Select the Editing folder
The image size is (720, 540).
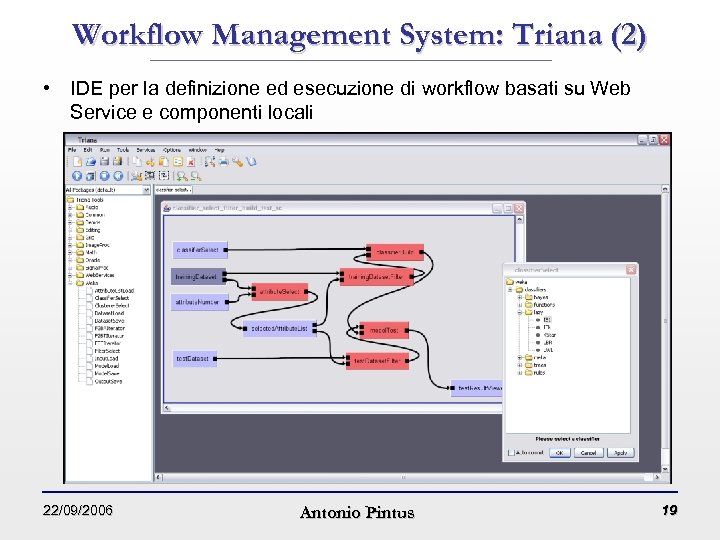click(88, 230)
